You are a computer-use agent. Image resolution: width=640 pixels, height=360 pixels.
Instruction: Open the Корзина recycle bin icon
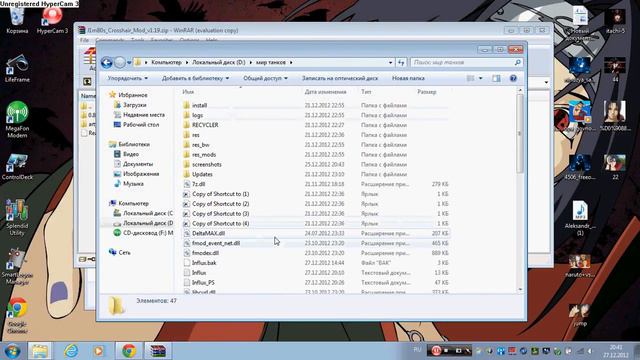[x=17, y=20]
